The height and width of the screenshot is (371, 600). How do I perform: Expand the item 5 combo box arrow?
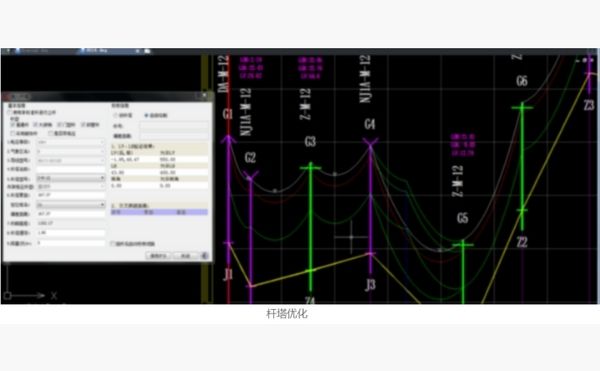[x=102, y=178]
